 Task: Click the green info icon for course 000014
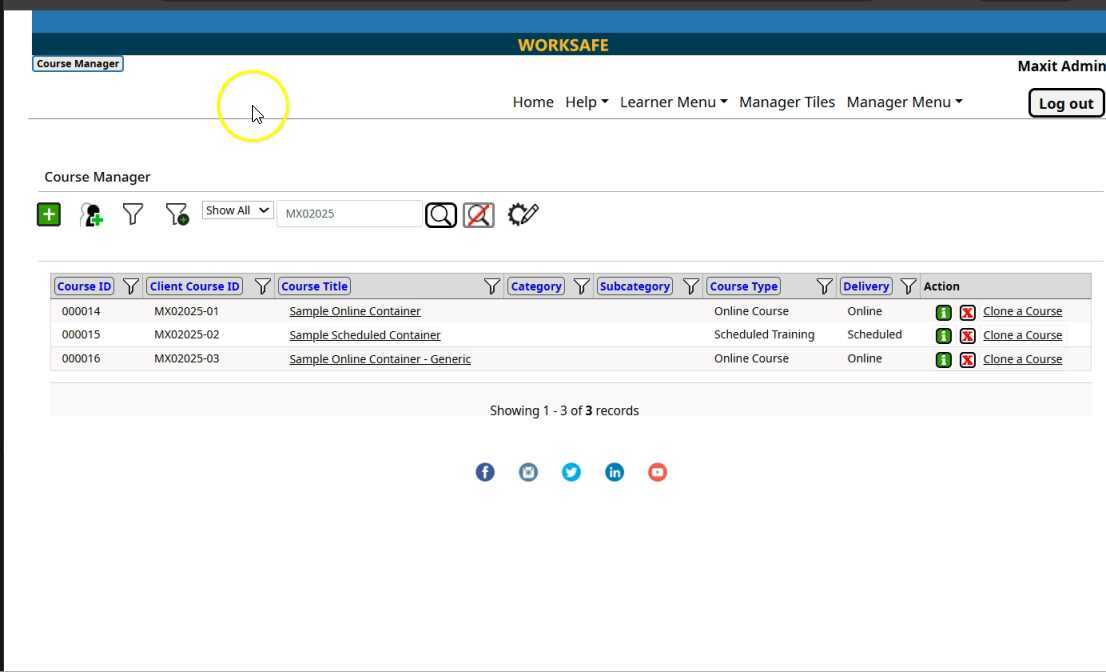point(943,312)
